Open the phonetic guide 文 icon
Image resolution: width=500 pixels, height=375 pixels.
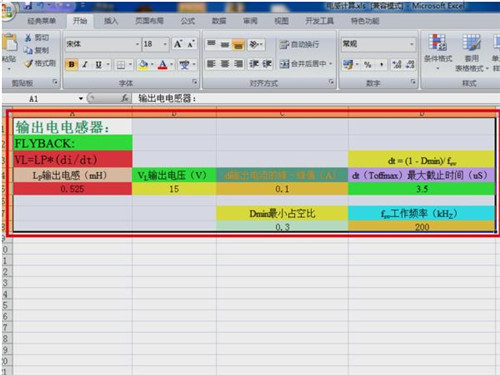point(184,64)
